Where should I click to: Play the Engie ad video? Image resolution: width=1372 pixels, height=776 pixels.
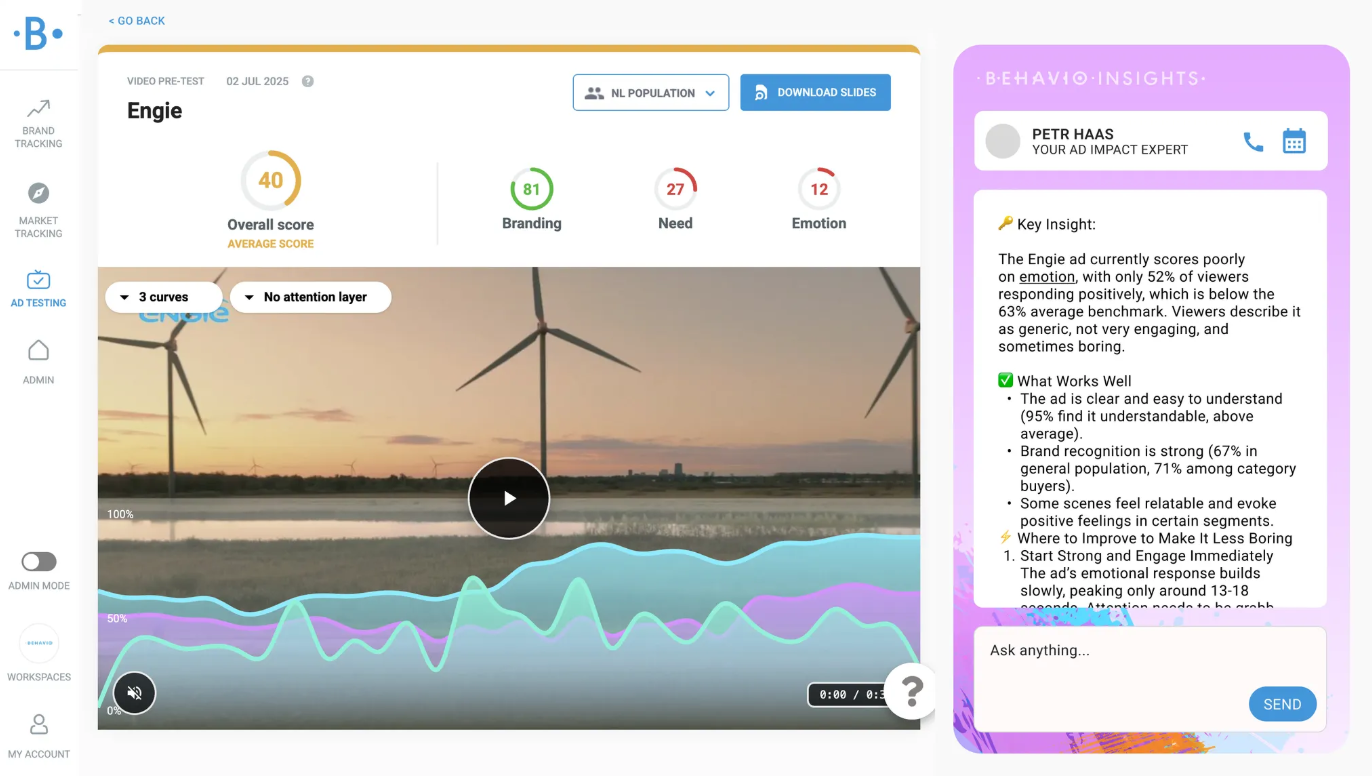tap(509, 498)
